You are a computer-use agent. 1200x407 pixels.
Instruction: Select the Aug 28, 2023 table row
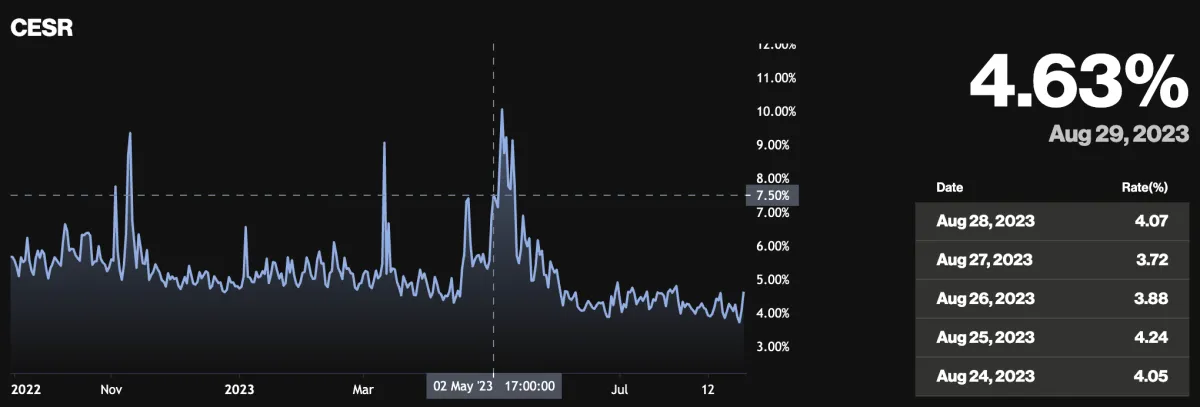tap(1052, 221)
